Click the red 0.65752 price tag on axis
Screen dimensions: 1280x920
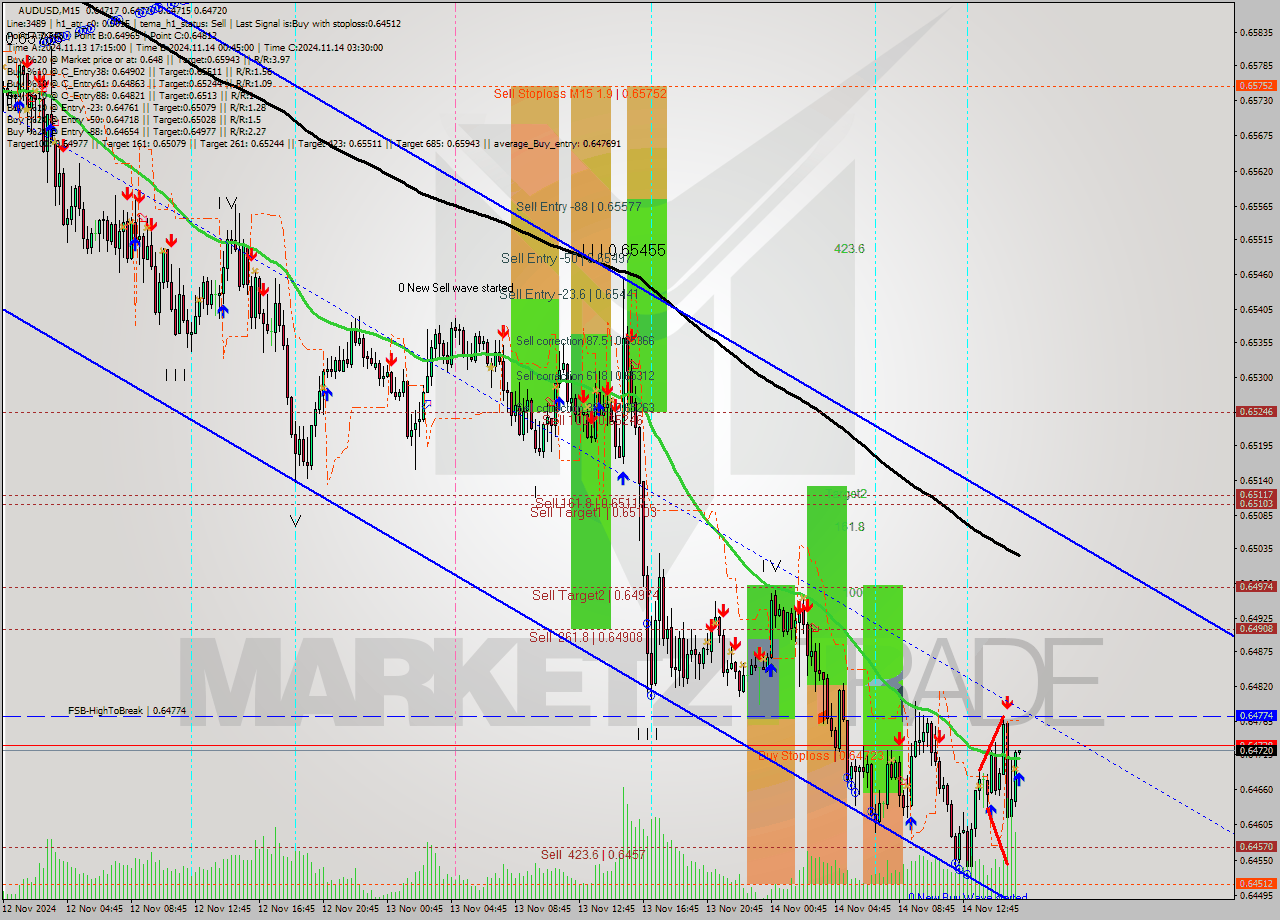click(x=1256, y=86)
